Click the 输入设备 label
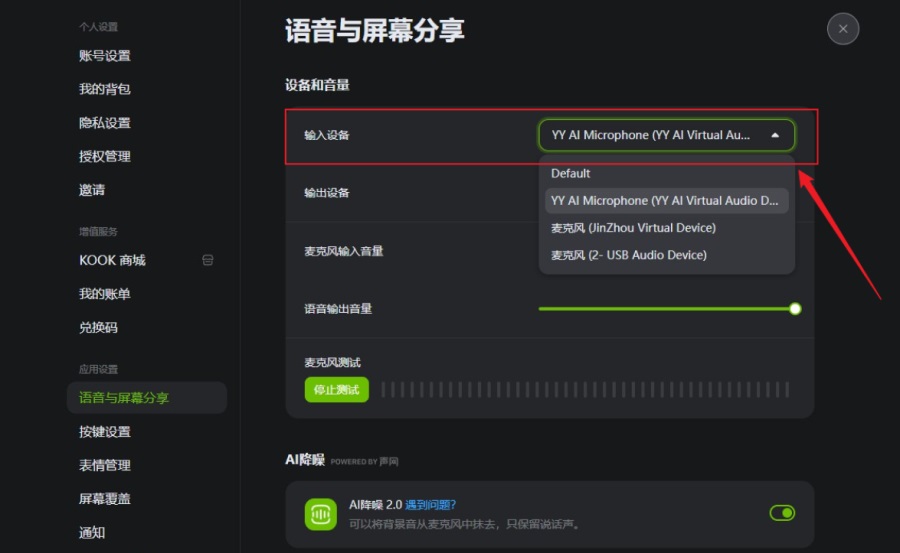 [327, 135]
